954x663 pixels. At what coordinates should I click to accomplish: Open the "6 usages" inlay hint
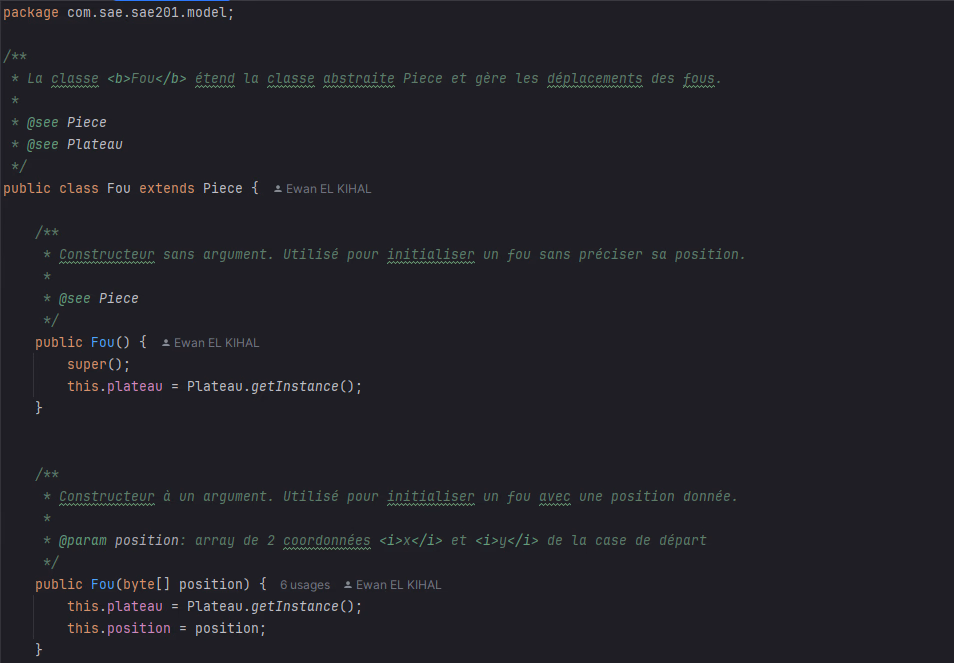tap(304, 585)
